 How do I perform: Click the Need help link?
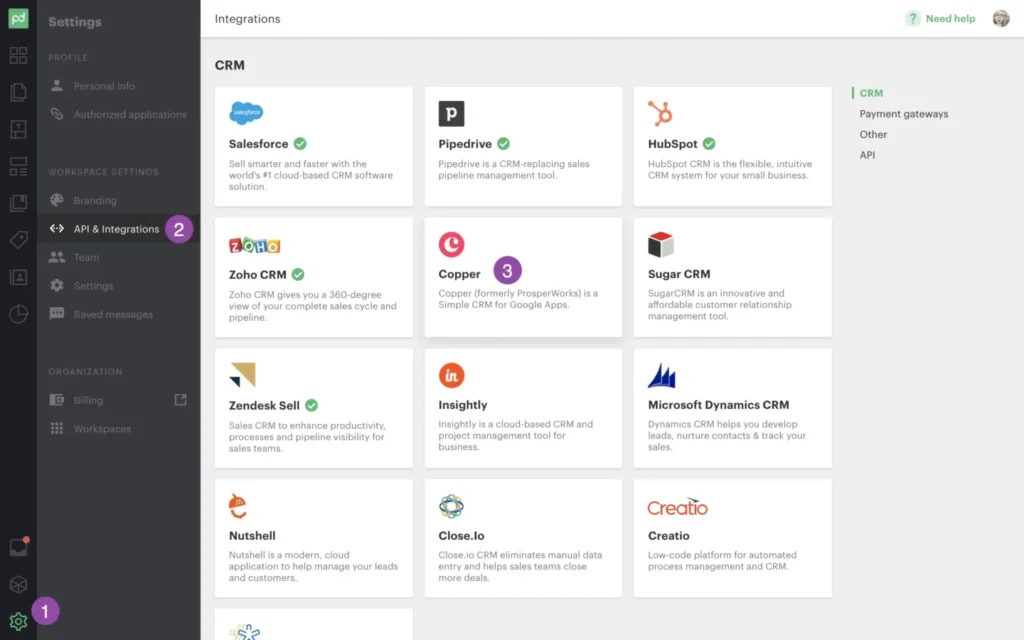coord(950,18)
